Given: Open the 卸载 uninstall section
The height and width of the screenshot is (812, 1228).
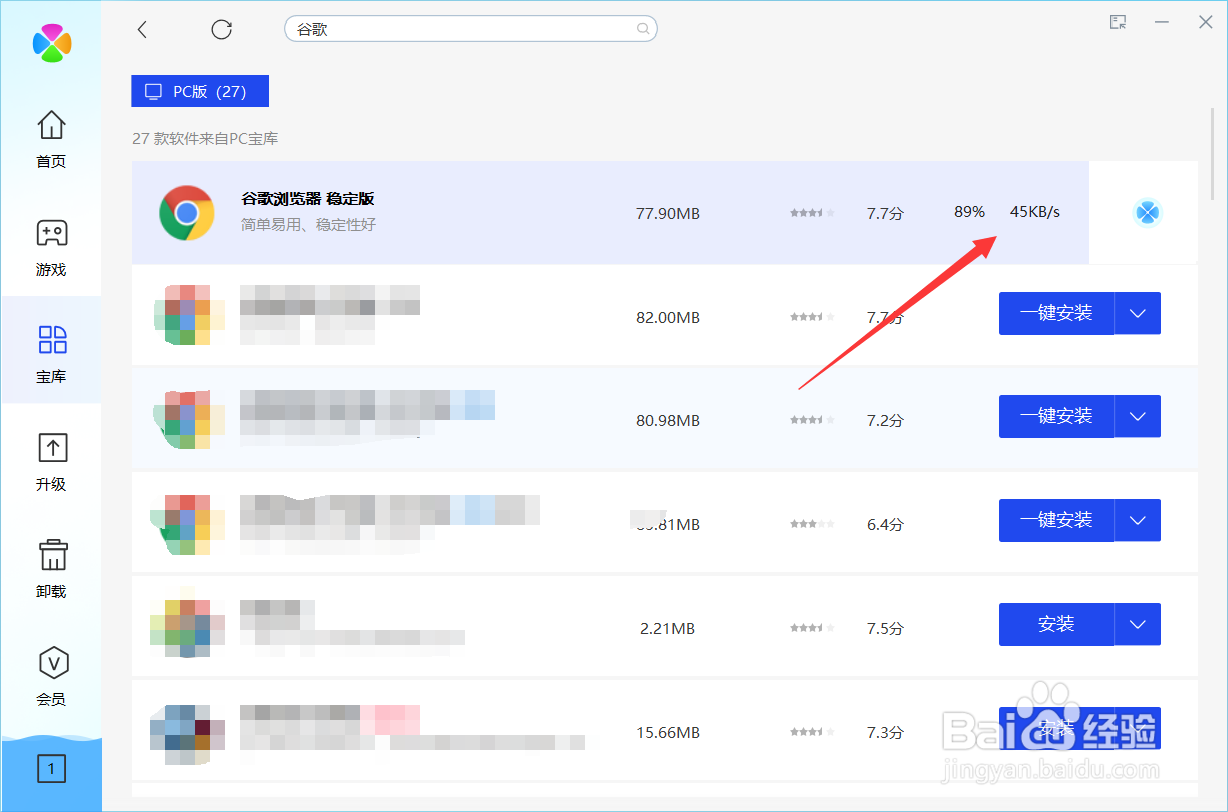Looking at the screenshot, I should [51, 568].
